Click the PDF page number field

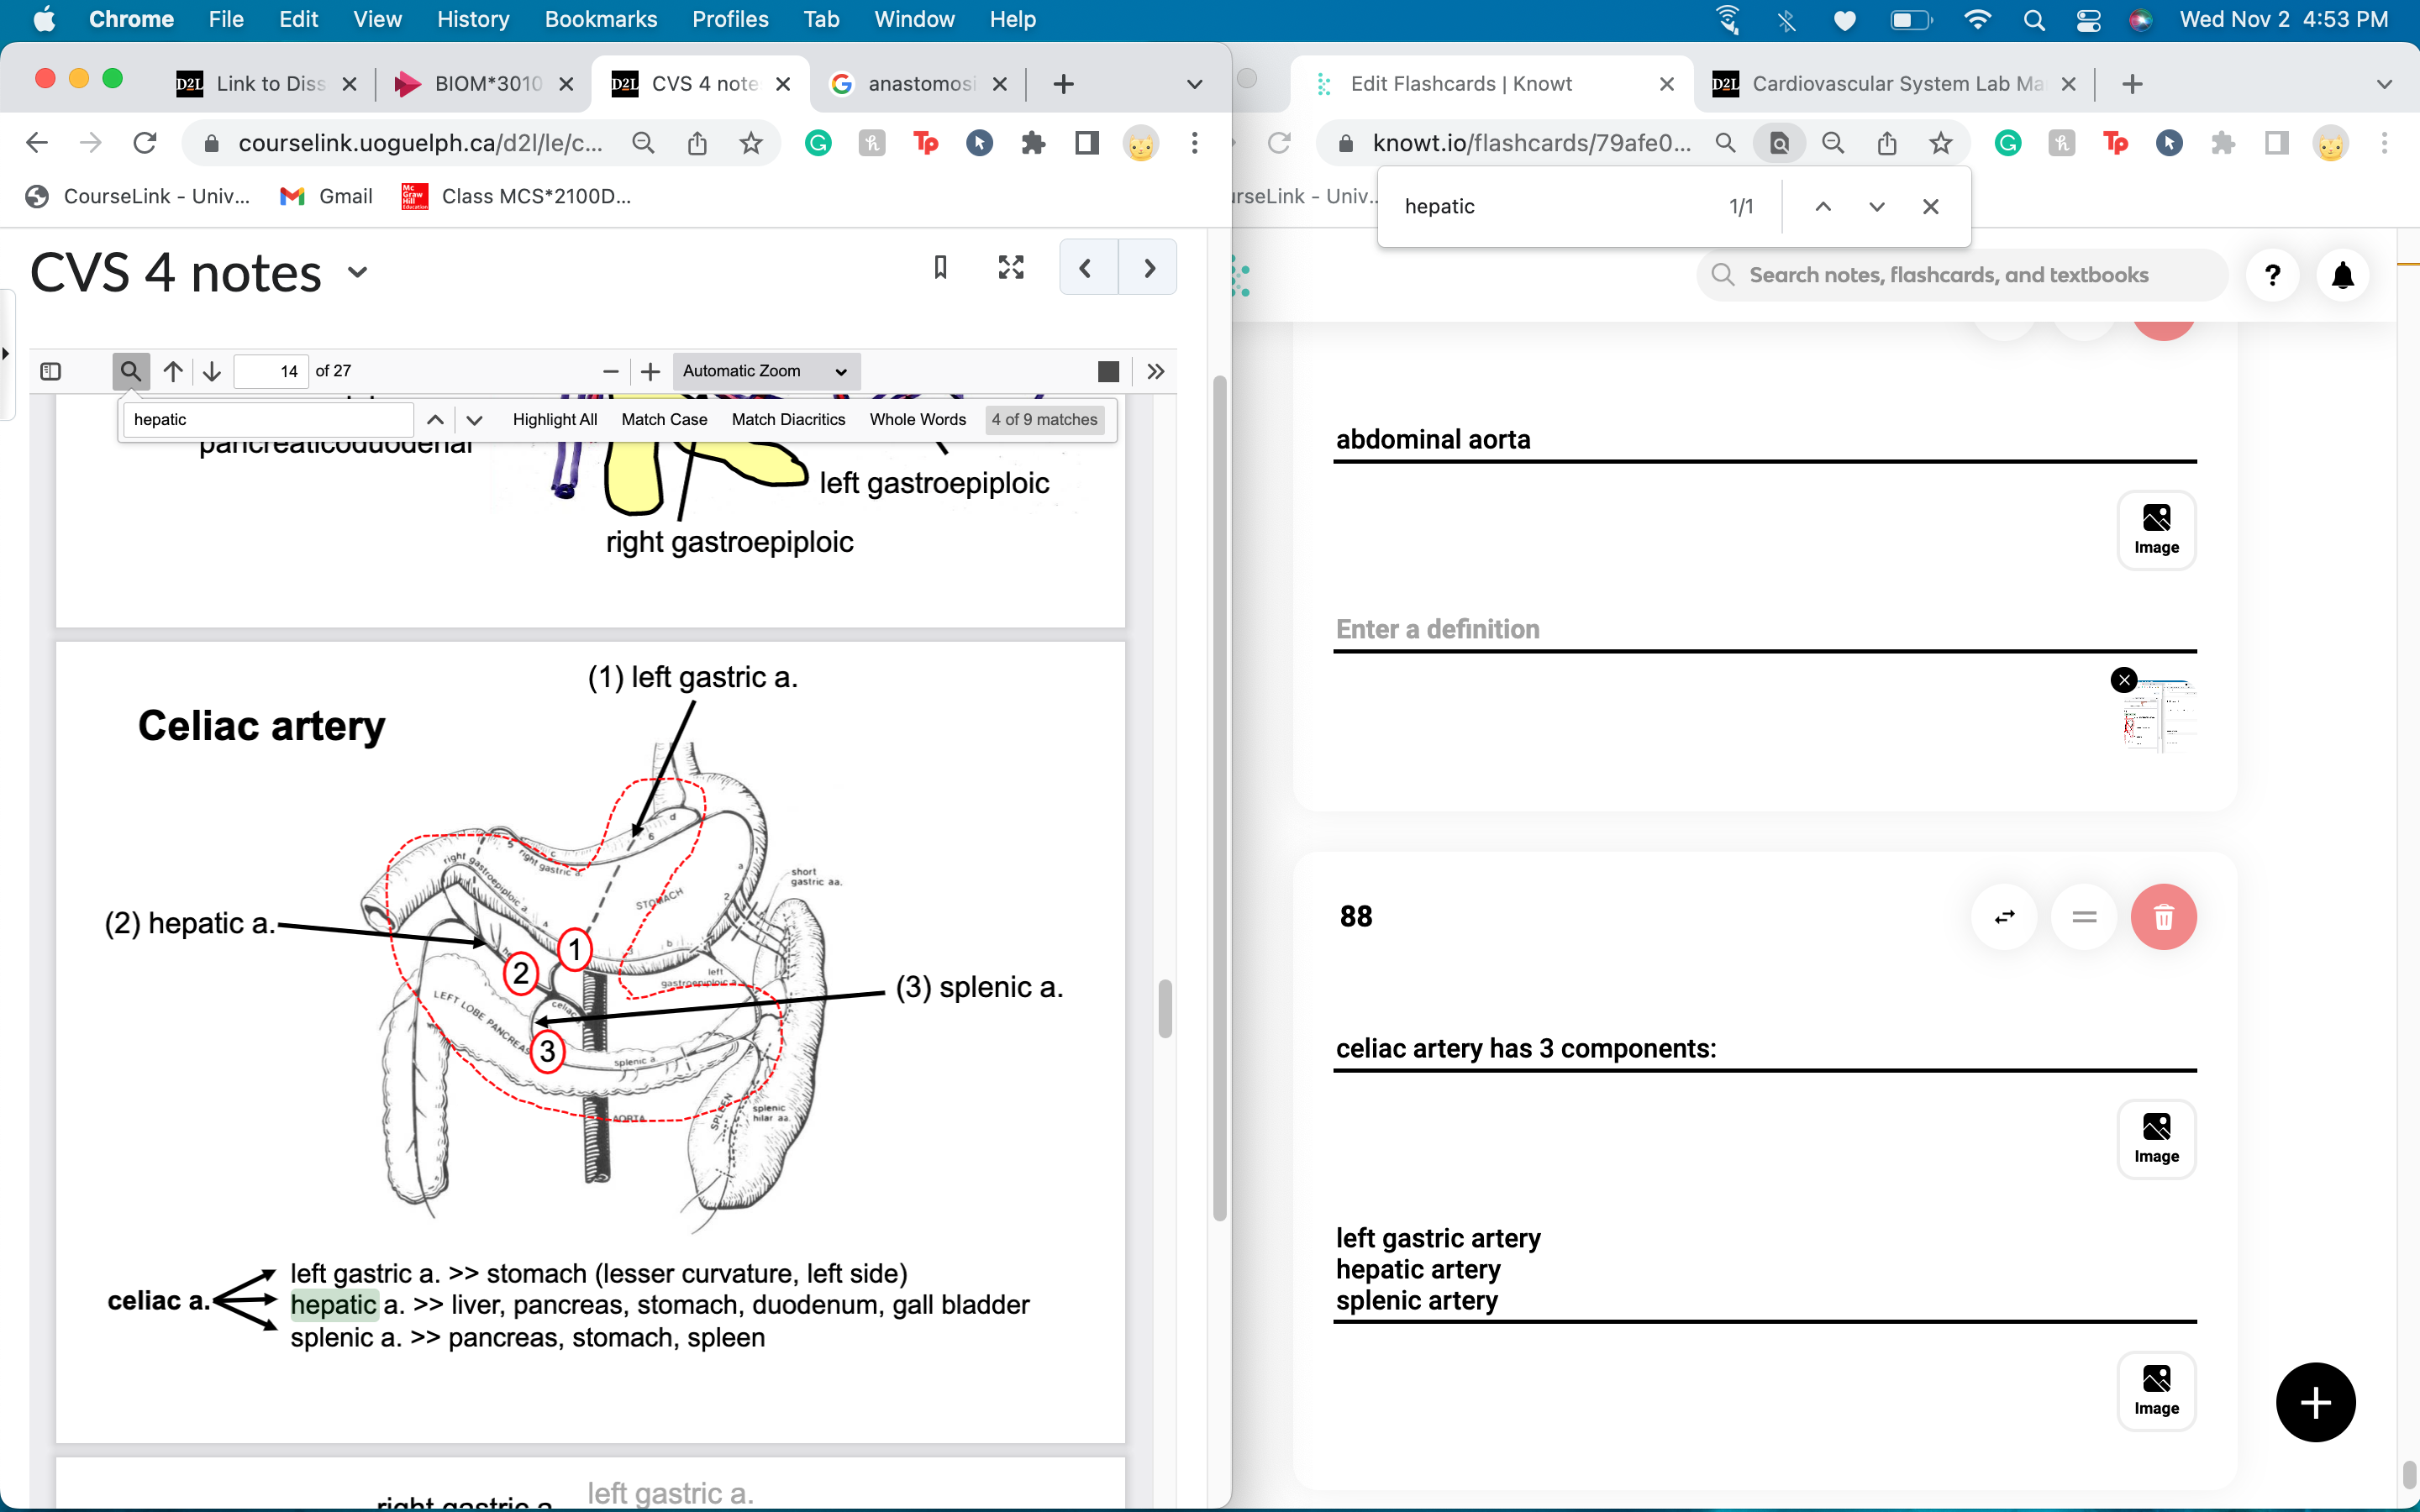(x=270, y=371)
